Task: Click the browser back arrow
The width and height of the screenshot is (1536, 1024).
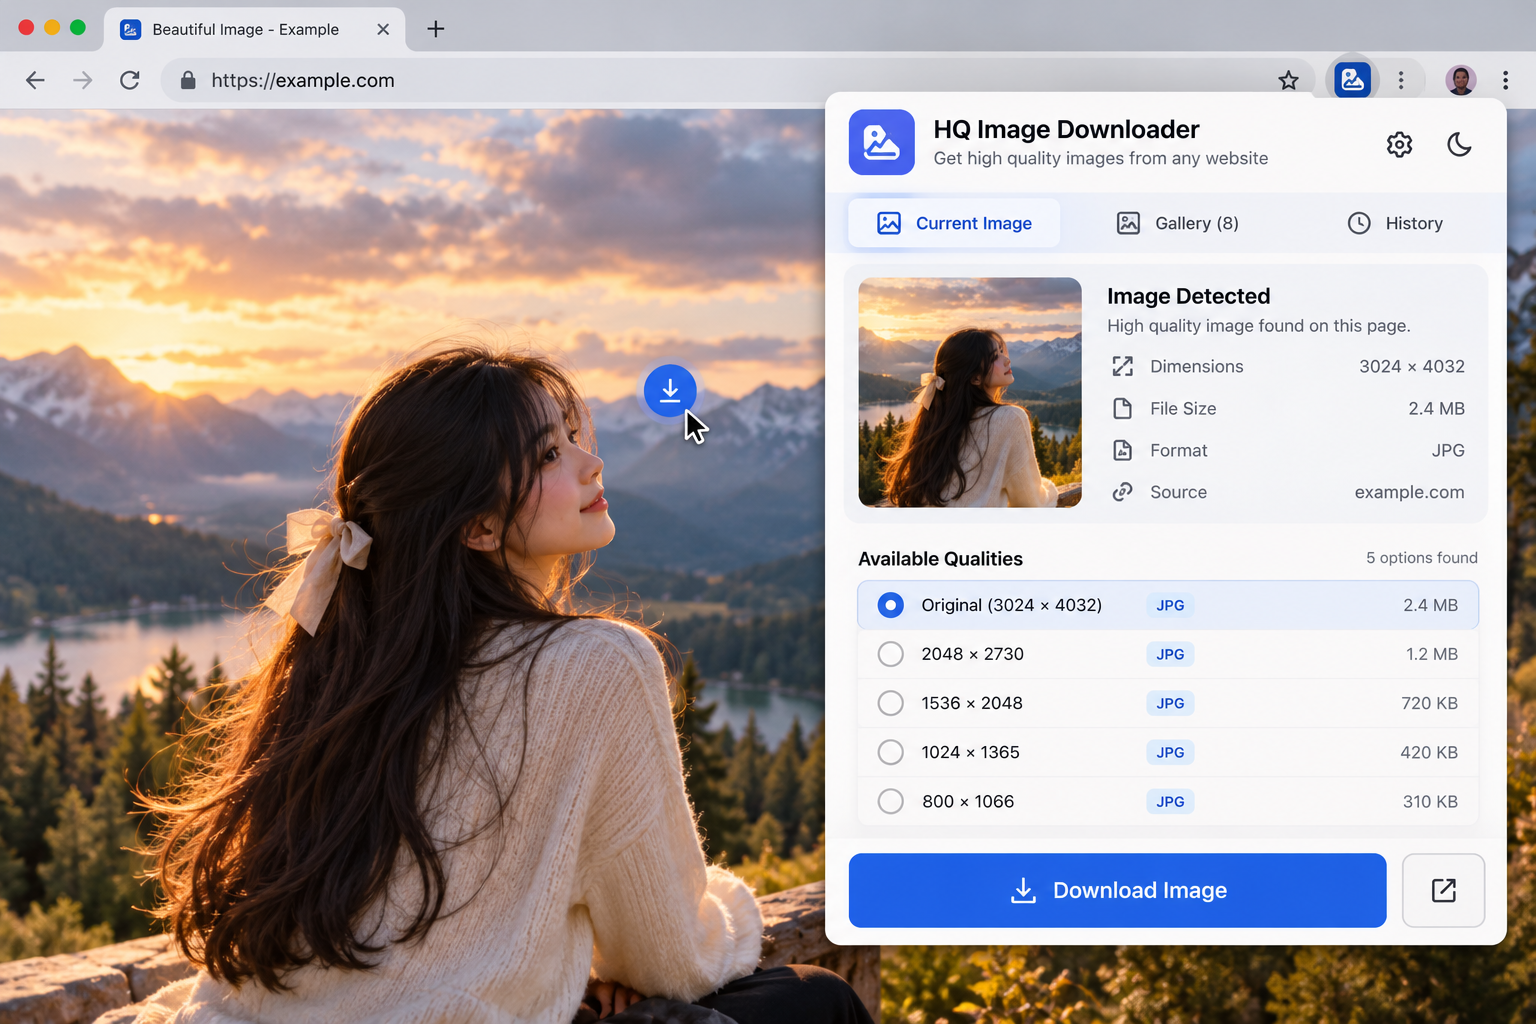Action: tap(35, 80)
